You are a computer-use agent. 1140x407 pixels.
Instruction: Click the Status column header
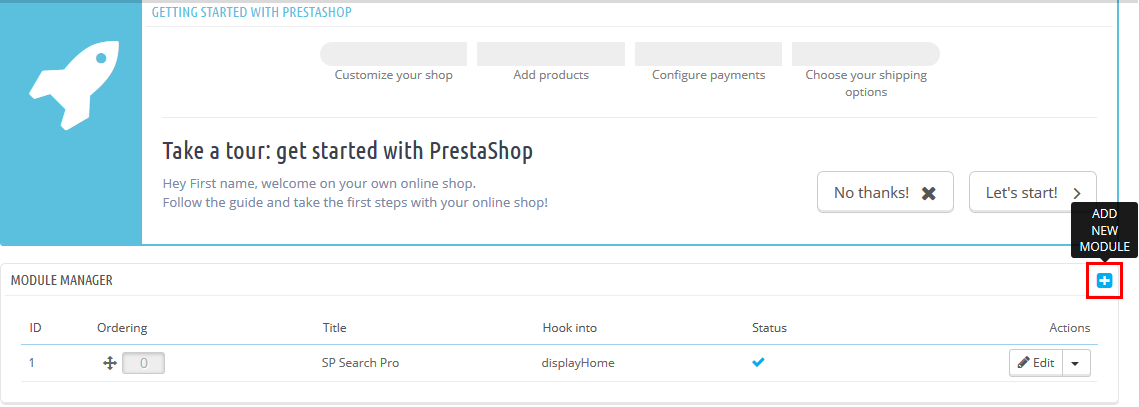click(x=769, y=328)
